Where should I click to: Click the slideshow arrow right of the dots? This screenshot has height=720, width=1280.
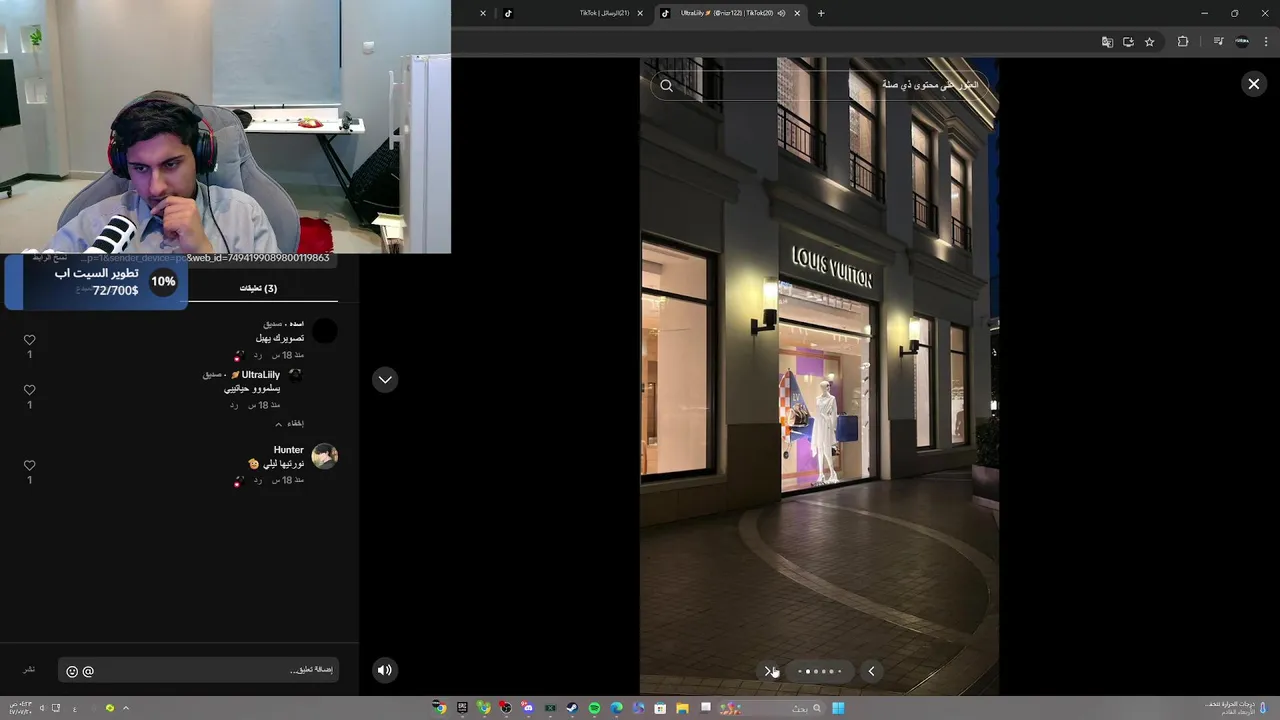pos(871,671)
